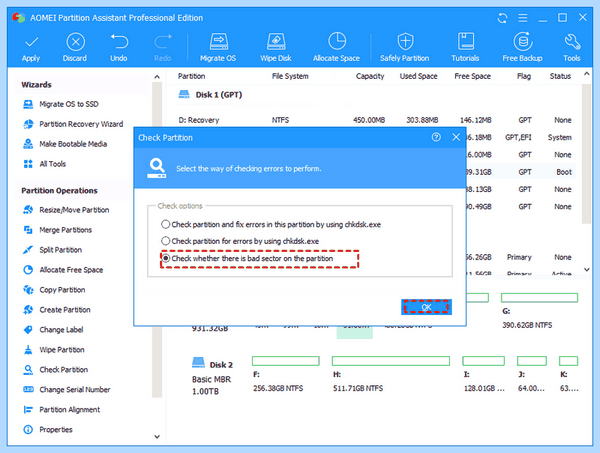The width and height of the screenshot is (600, 453).
Task: Sort by File System column header
Action: click(x=290, y=76)
